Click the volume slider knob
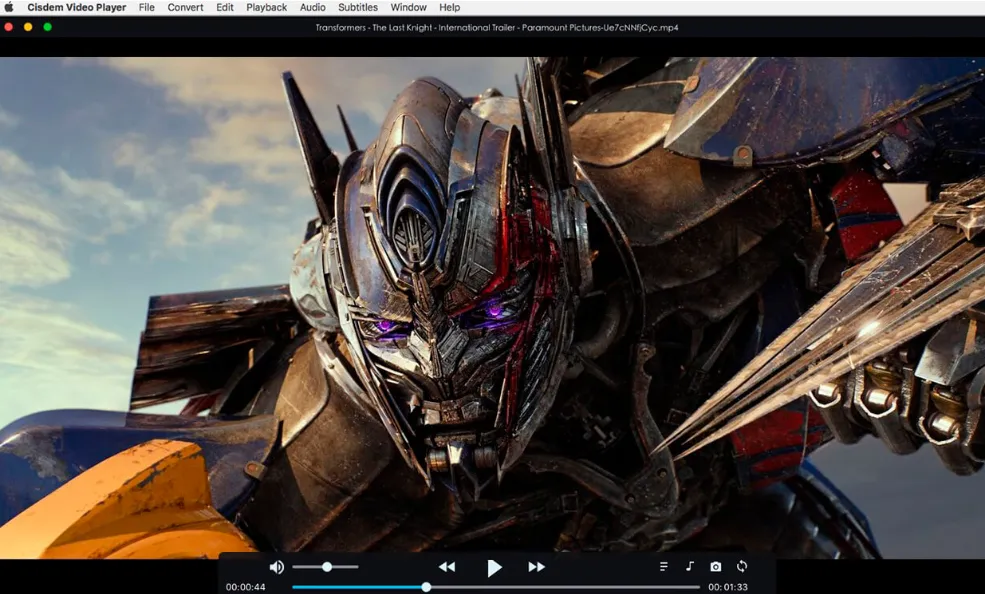 327,567
